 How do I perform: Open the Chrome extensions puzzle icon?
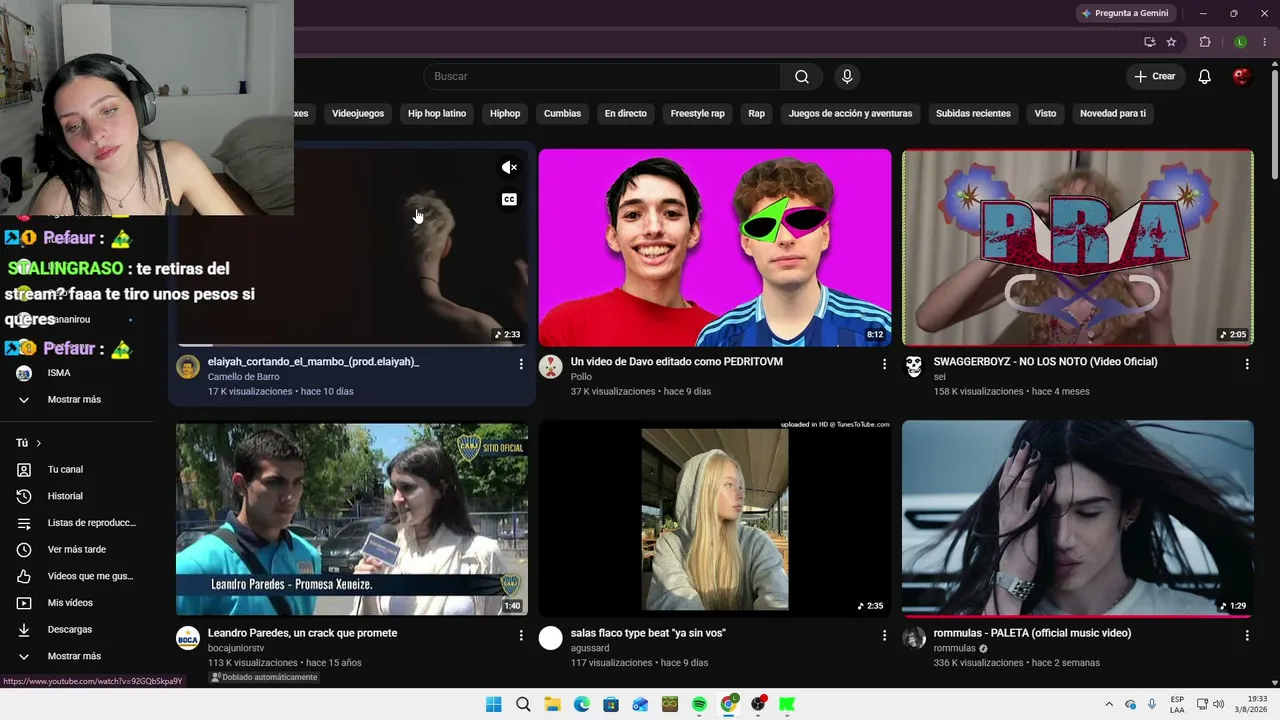pyautogui.click(x=1205, y=42)
